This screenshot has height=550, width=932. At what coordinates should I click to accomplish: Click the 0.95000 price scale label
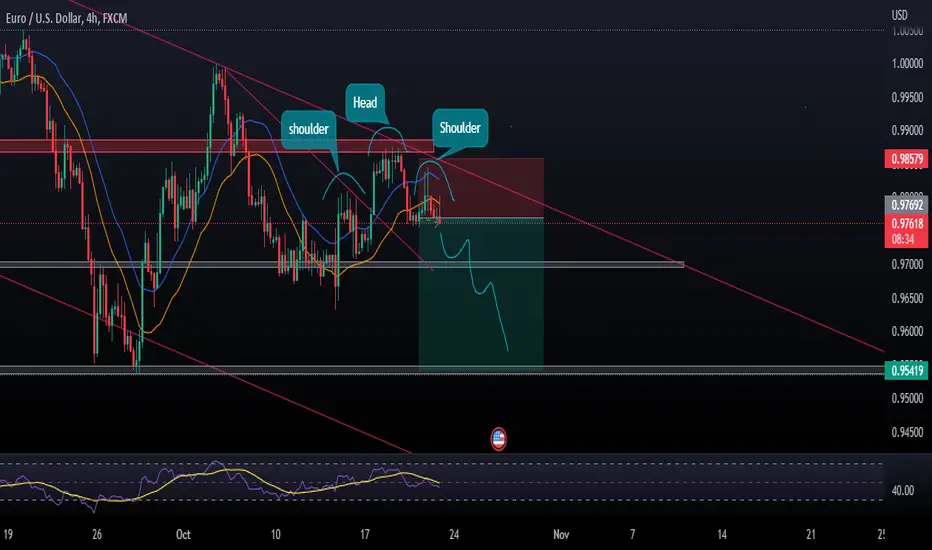[x=907, y=398]
